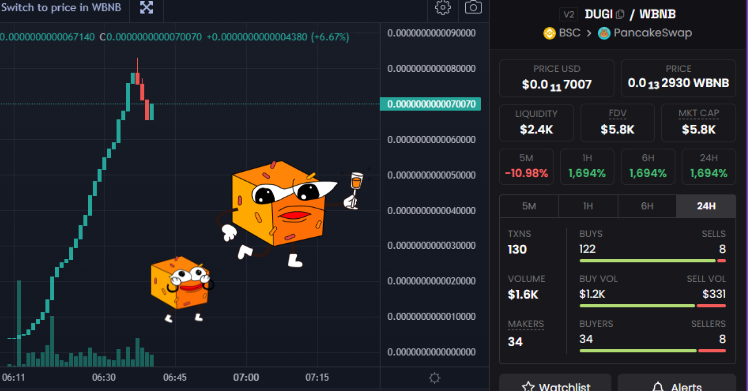Toggle fullscreen chart mode icon
Screen dimensions: 748x391
pos(146,8)
